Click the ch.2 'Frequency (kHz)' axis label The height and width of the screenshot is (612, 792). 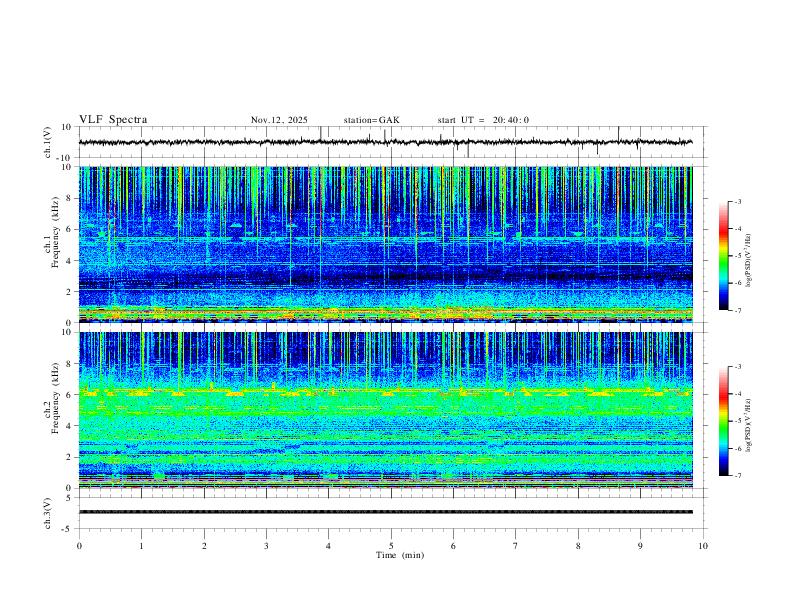pyautogui.click(x=55, y=398)
